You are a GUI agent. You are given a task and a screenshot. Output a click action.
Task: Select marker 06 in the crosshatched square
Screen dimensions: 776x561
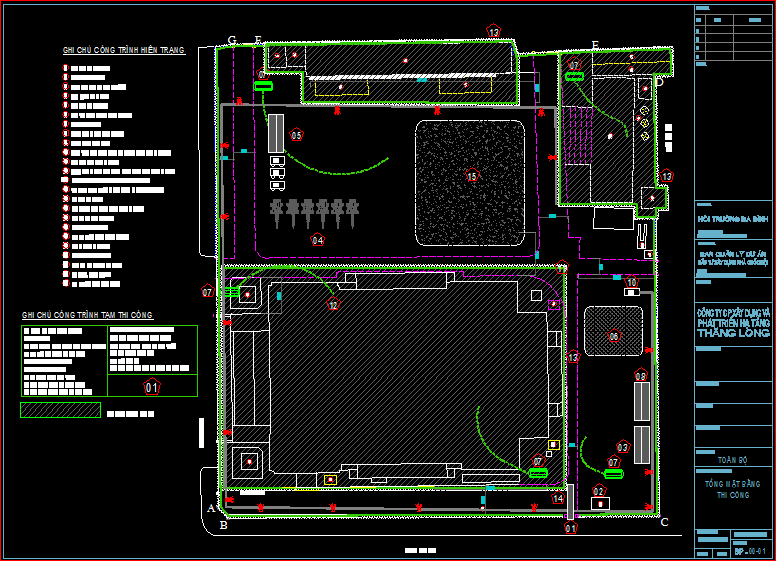(614, 337)
